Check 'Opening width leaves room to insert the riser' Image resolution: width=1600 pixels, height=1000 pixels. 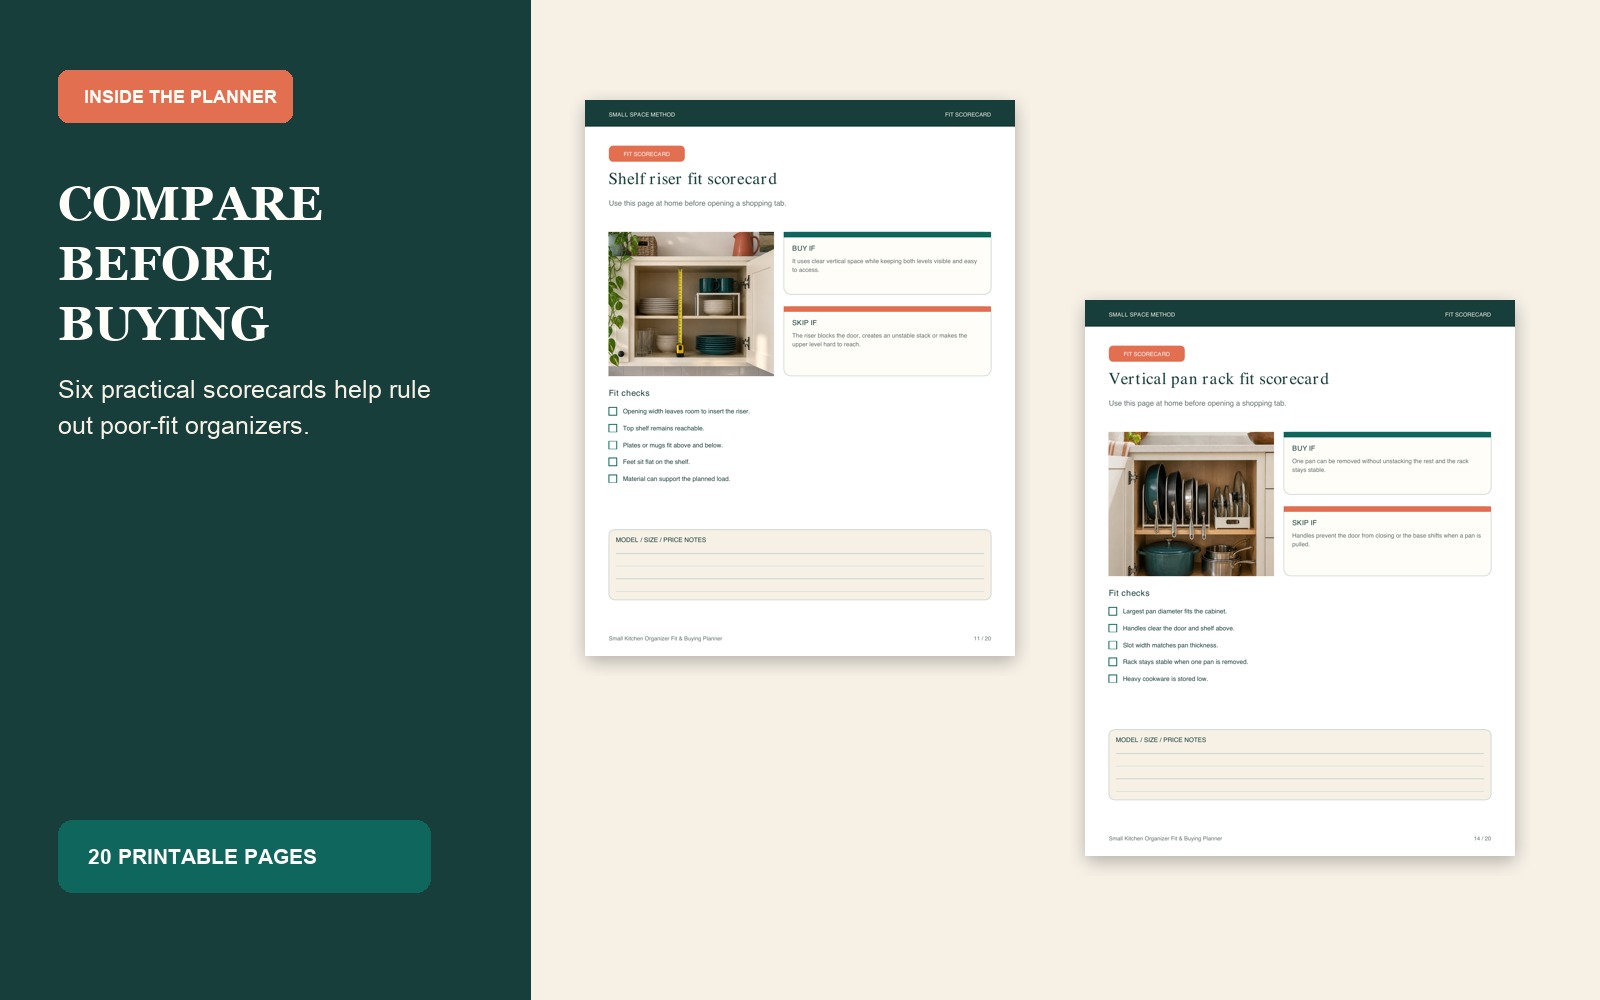click(613, 411)
